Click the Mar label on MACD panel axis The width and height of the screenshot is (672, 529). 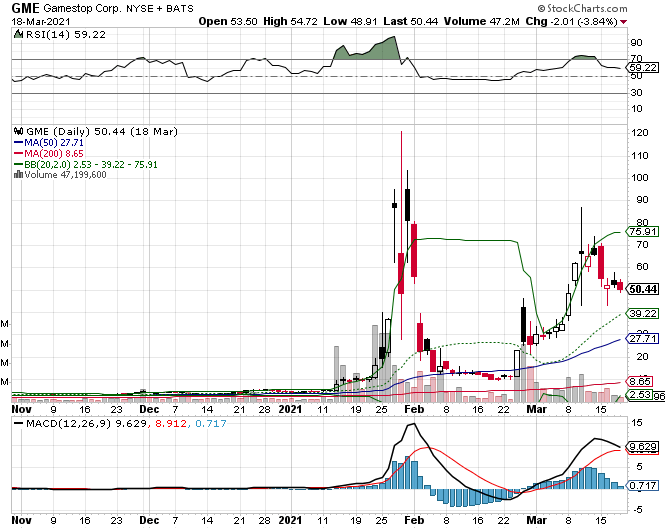pos(537,520)
